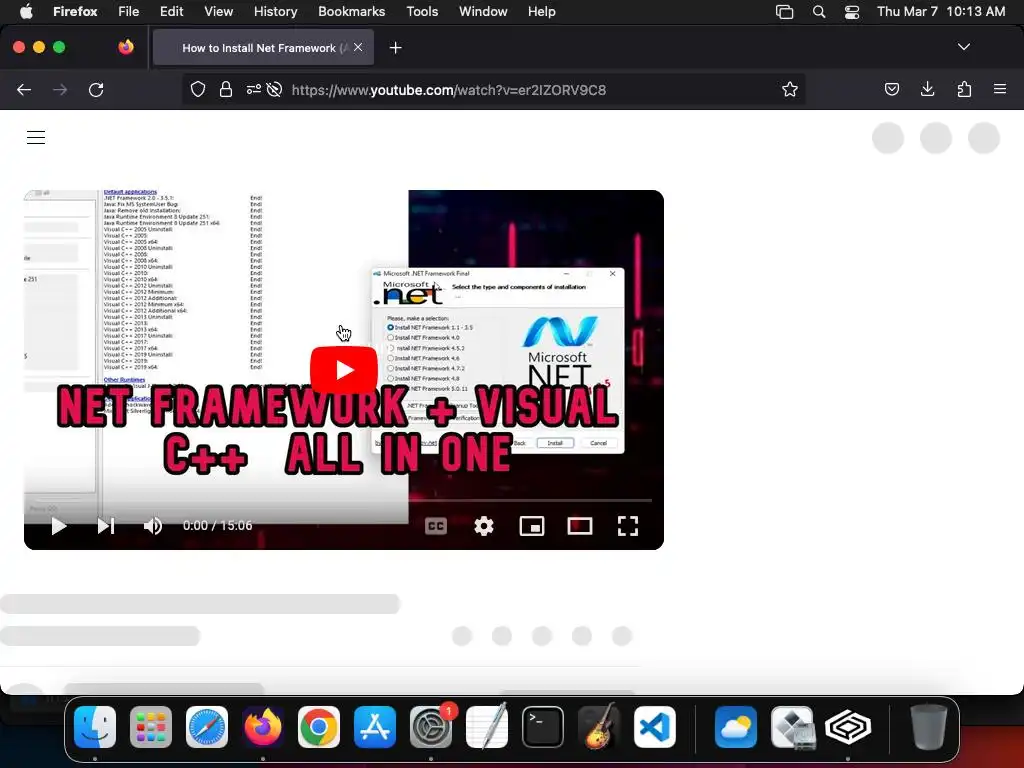The height and width of the screenshot is (768, 1024).
Task: Click the play icon in player controls
Action: point(59,526)
